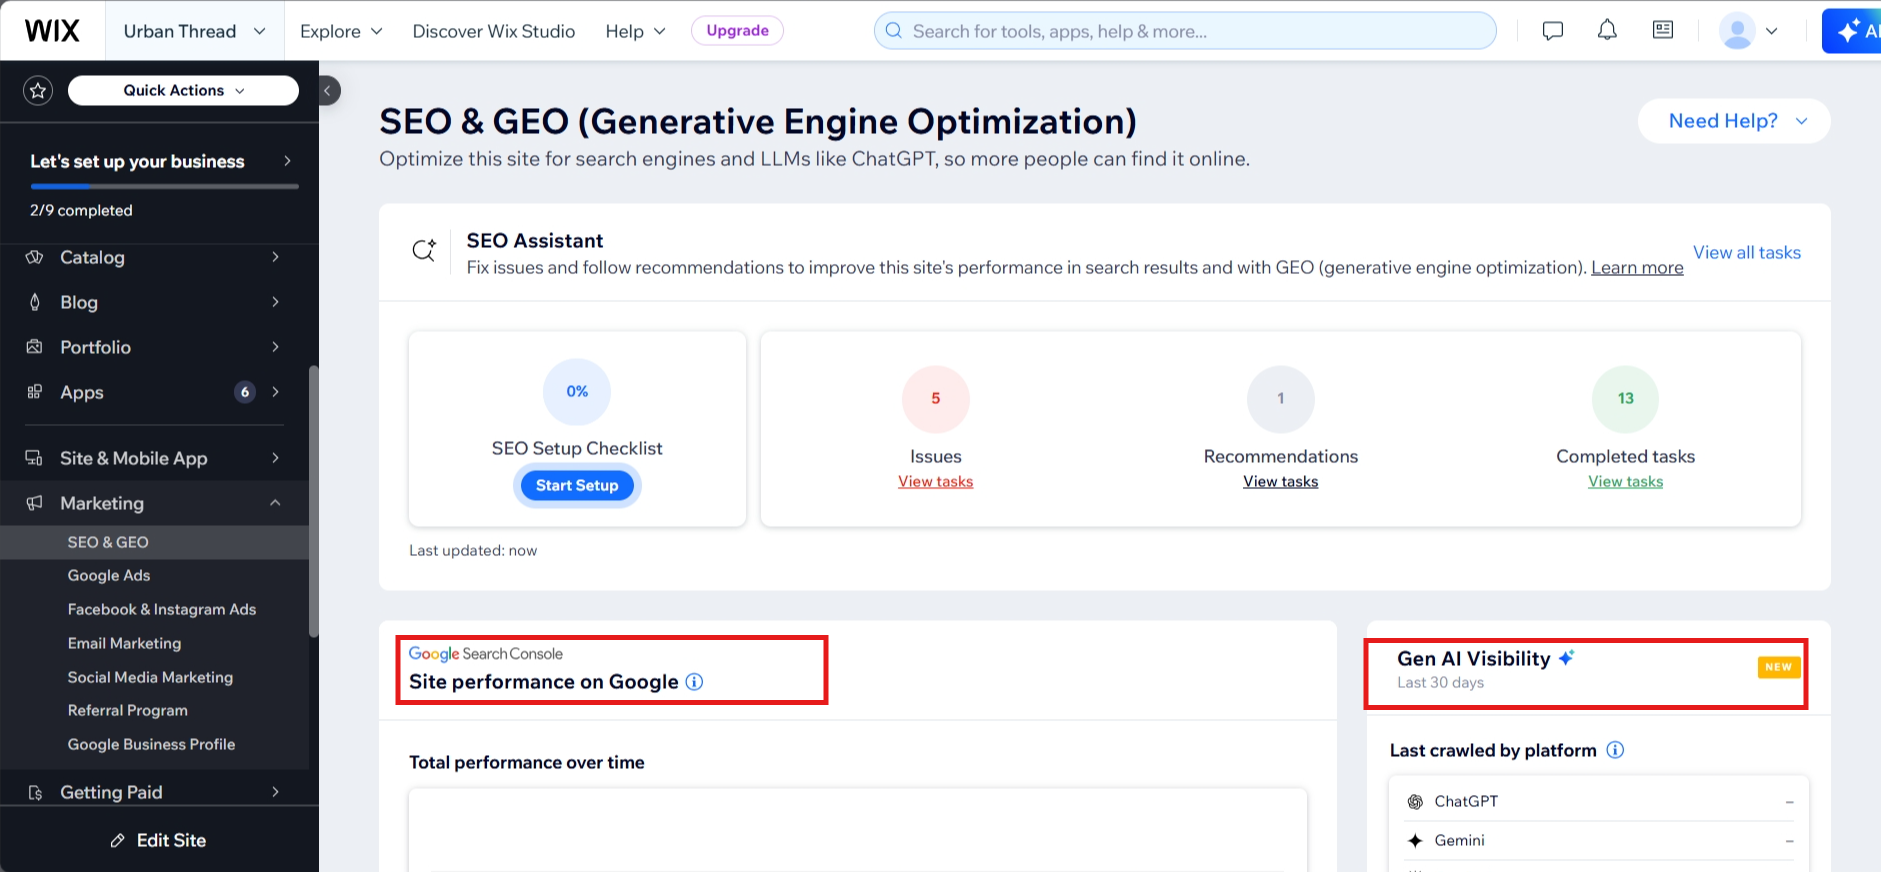Open Let's set up your business arrow
Image resolution: width=1881 pixels, height=872 pixels.
[287, 161]
